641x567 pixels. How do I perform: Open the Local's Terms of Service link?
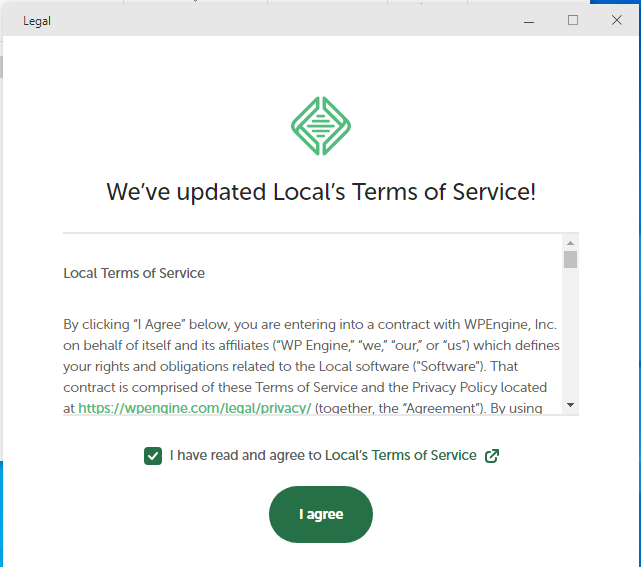pos(400,455)
